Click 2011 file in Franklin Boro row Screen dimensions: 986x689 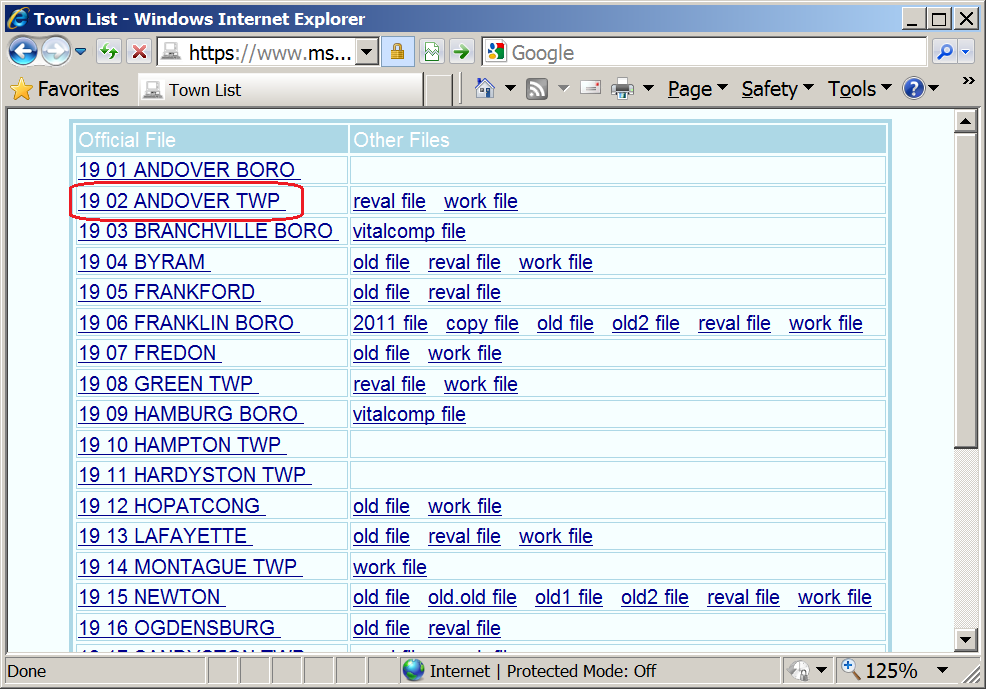pyautogui.click(x=390, y=323)
